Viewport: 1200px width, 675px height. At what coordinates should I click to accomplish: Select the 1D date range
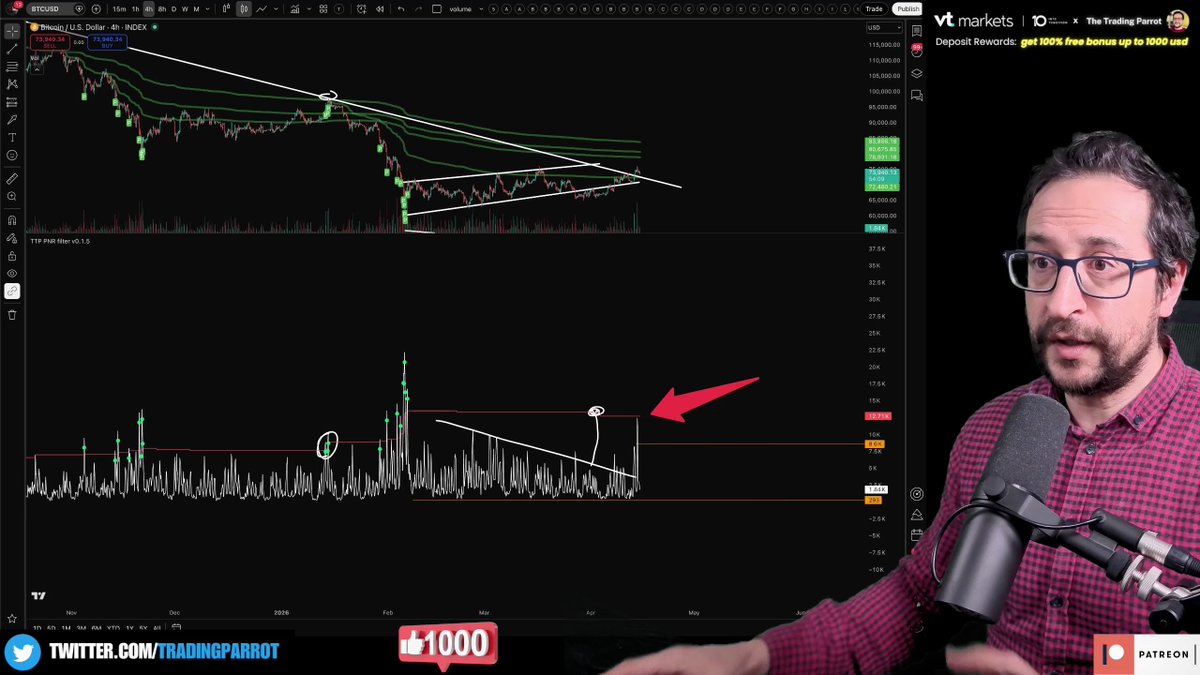point(37,628)
